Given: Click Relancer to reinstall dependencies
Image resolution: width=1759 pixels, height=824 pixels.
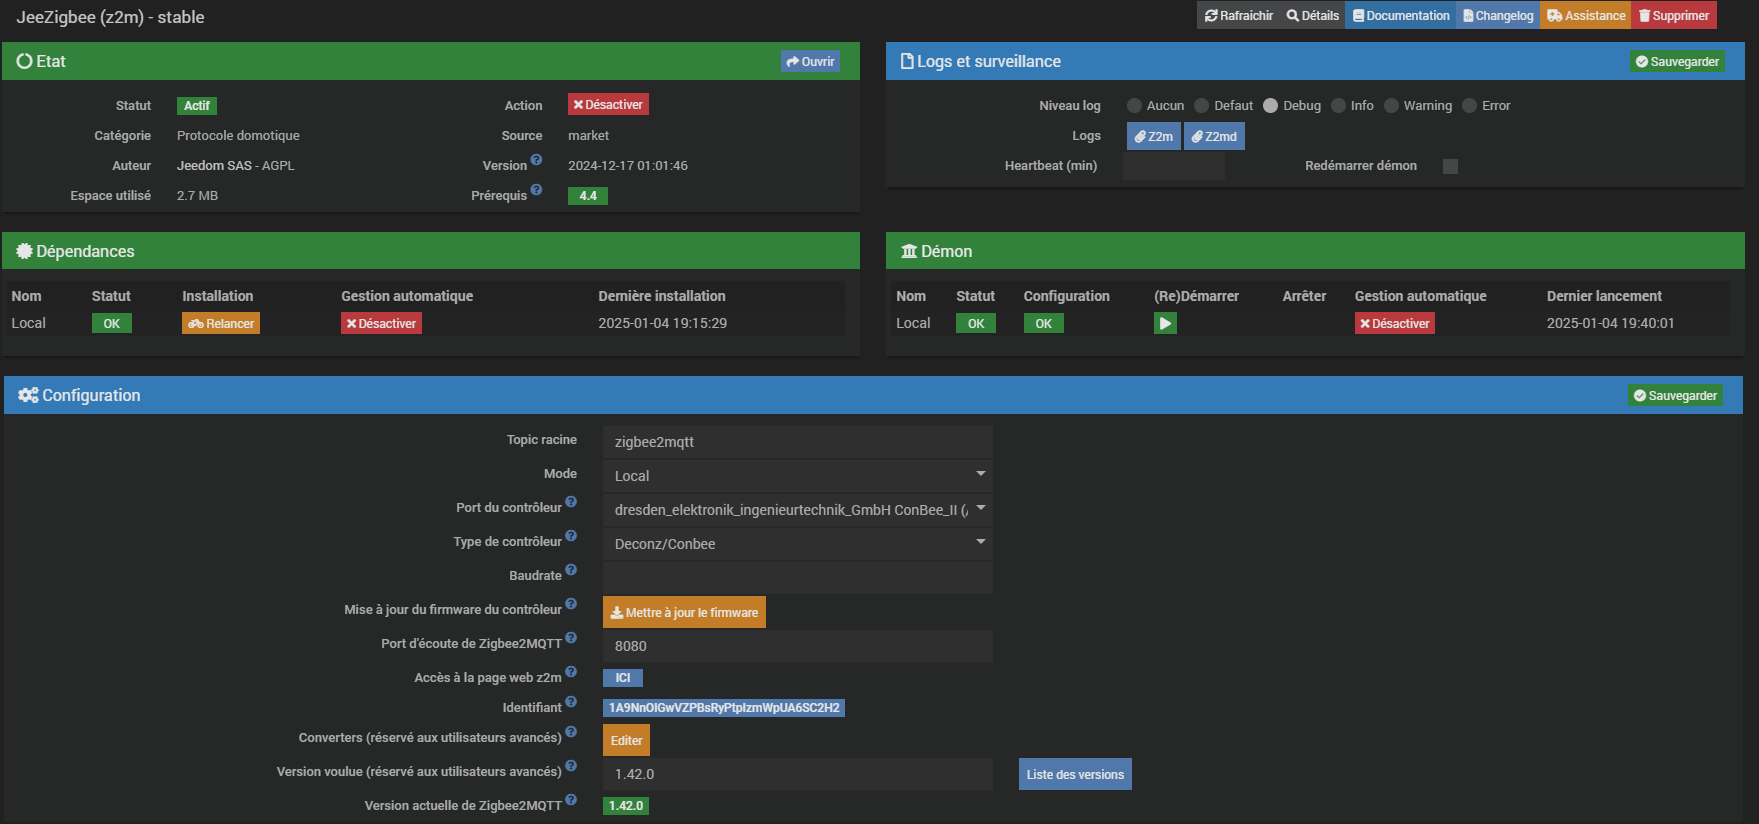Looking at the screenshot, I should [221, 323].
